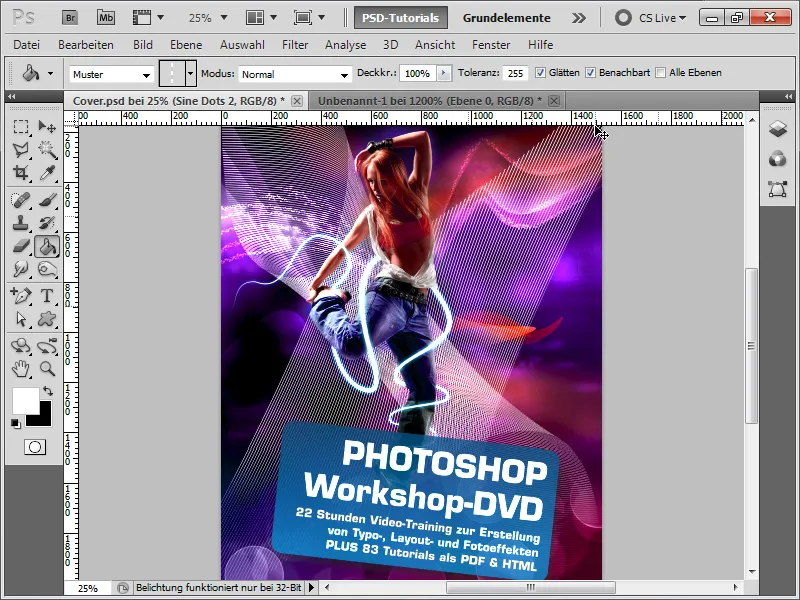
Task: Choose the Custom Shape tool
Action: (x=47, y=319)
